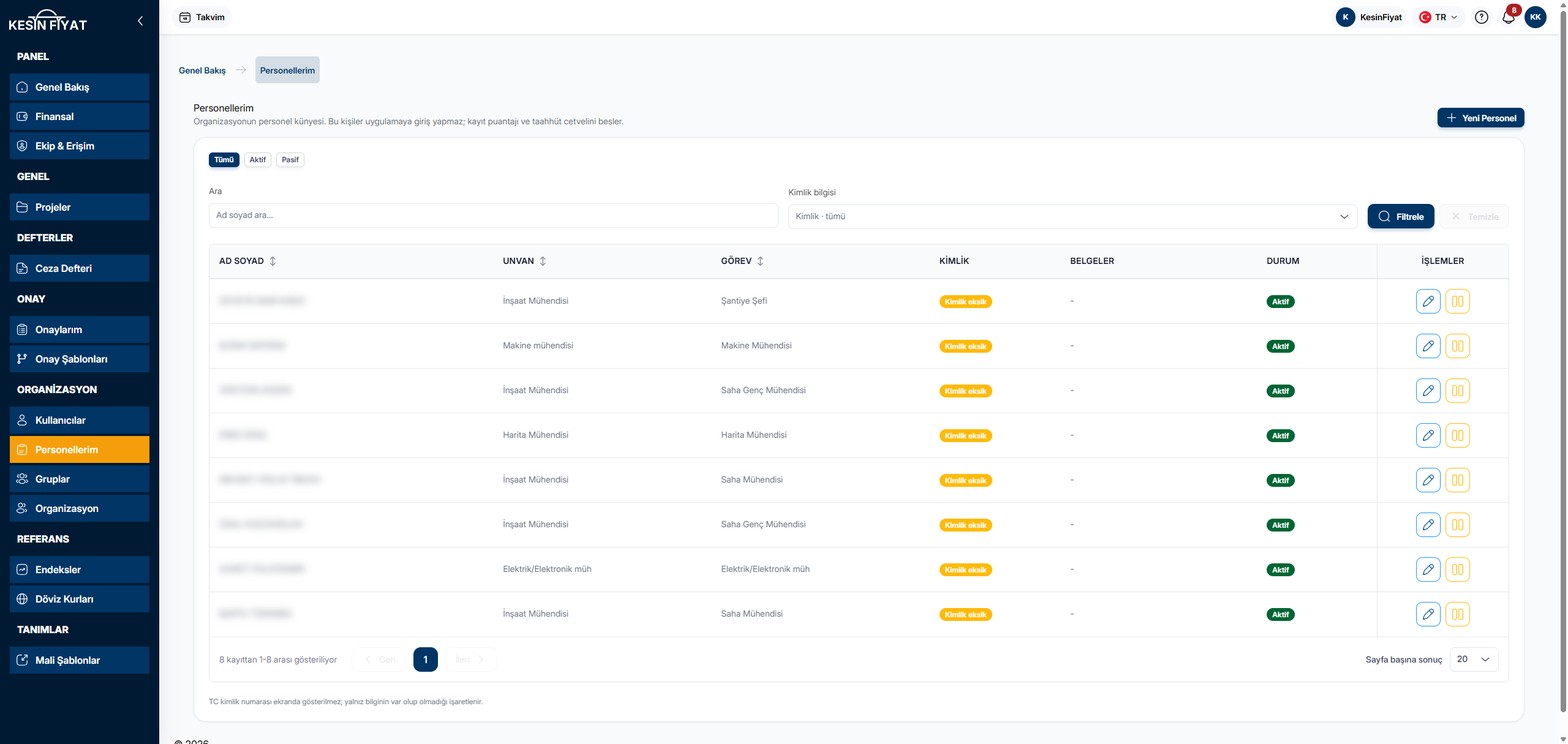Clear filters with the Temizle button
This screenshot has height=744, width=1568.
coord(1475,216)
